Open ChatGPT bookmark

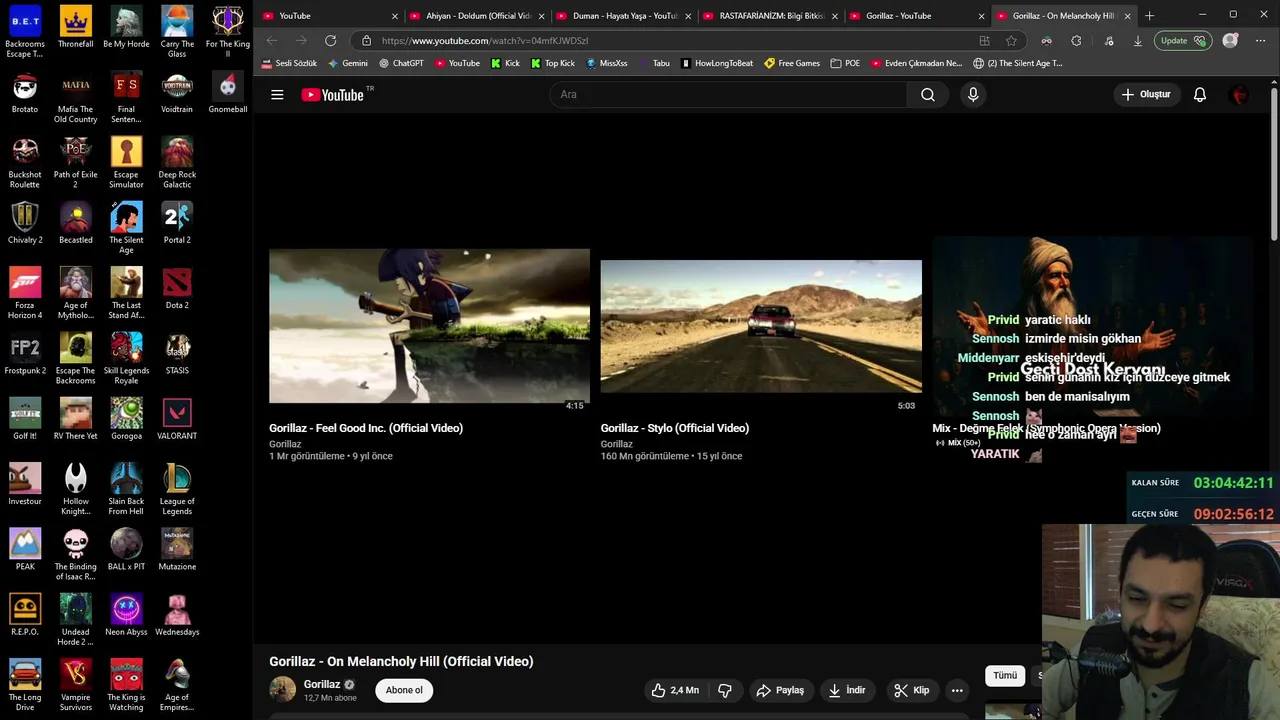(x=401, y=63)
